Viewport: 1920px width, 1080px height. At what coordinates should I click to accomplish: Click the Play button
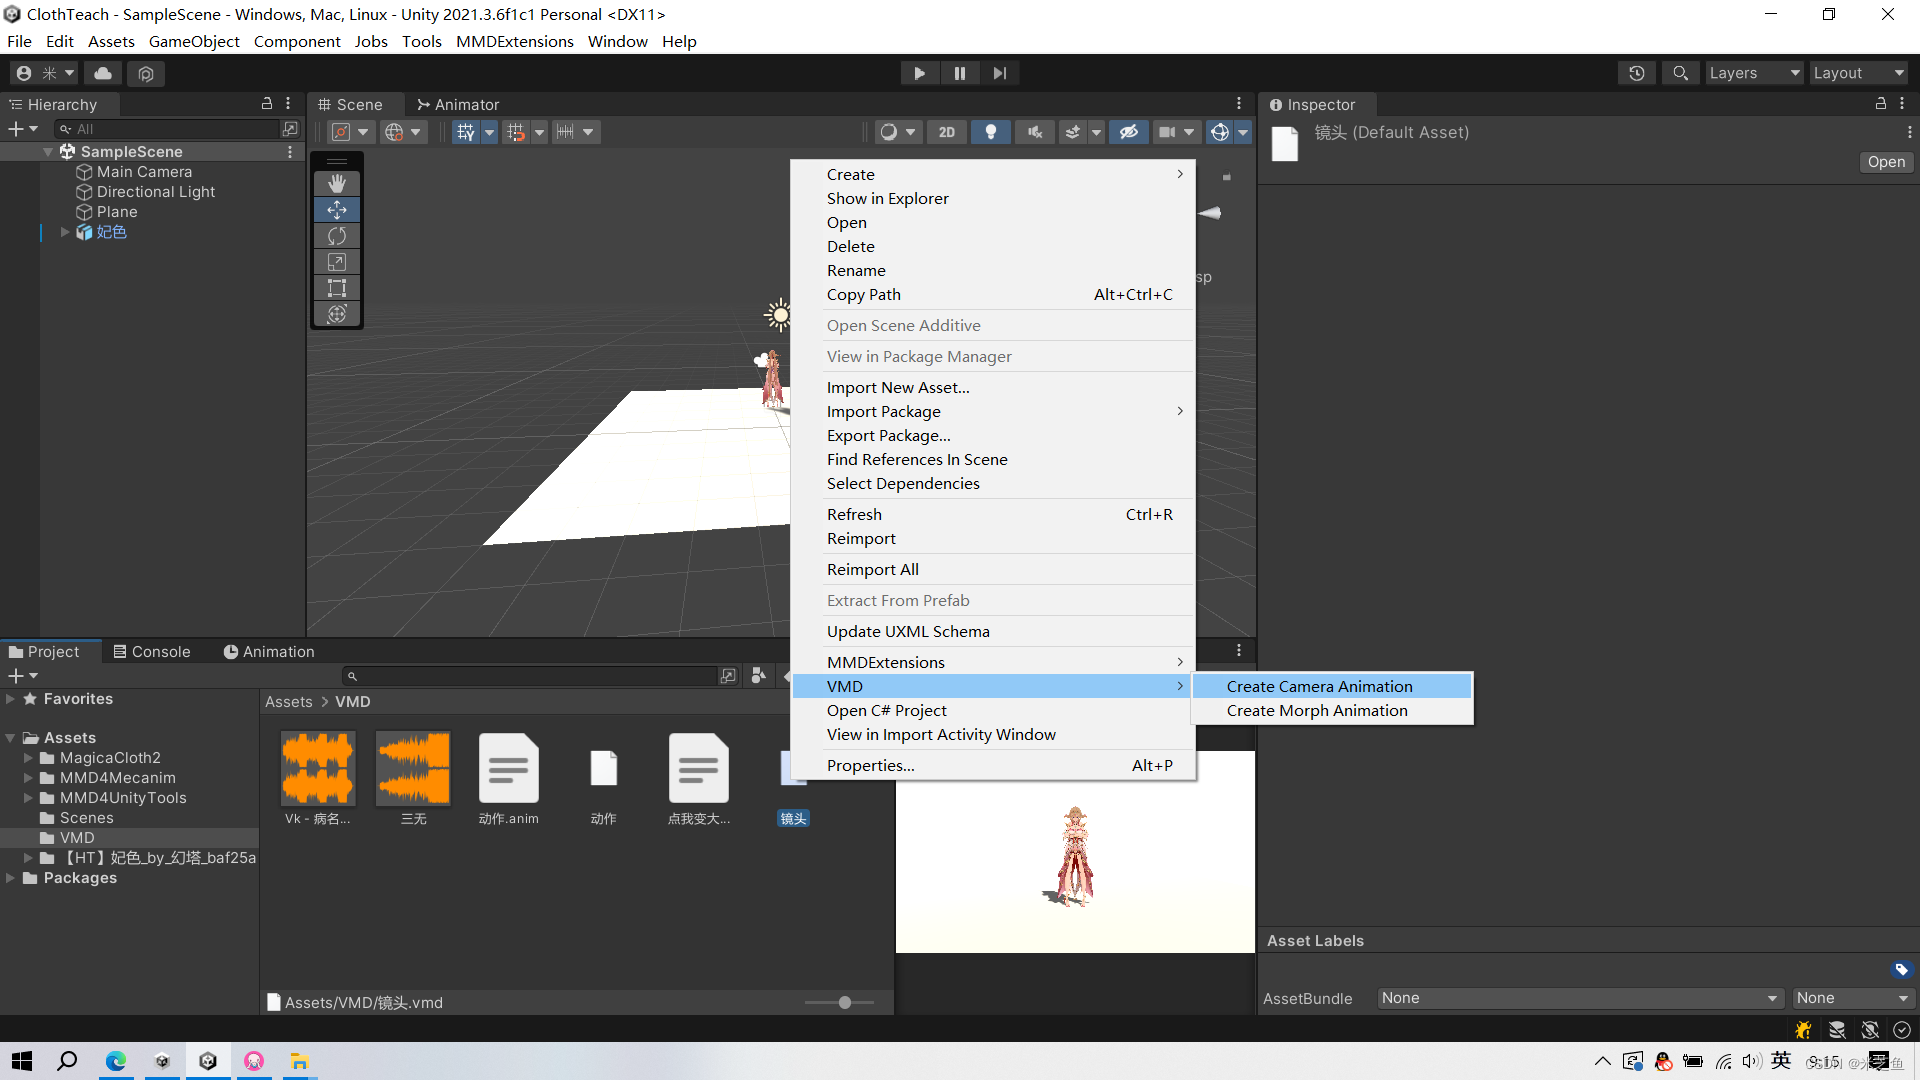[919, 73]
